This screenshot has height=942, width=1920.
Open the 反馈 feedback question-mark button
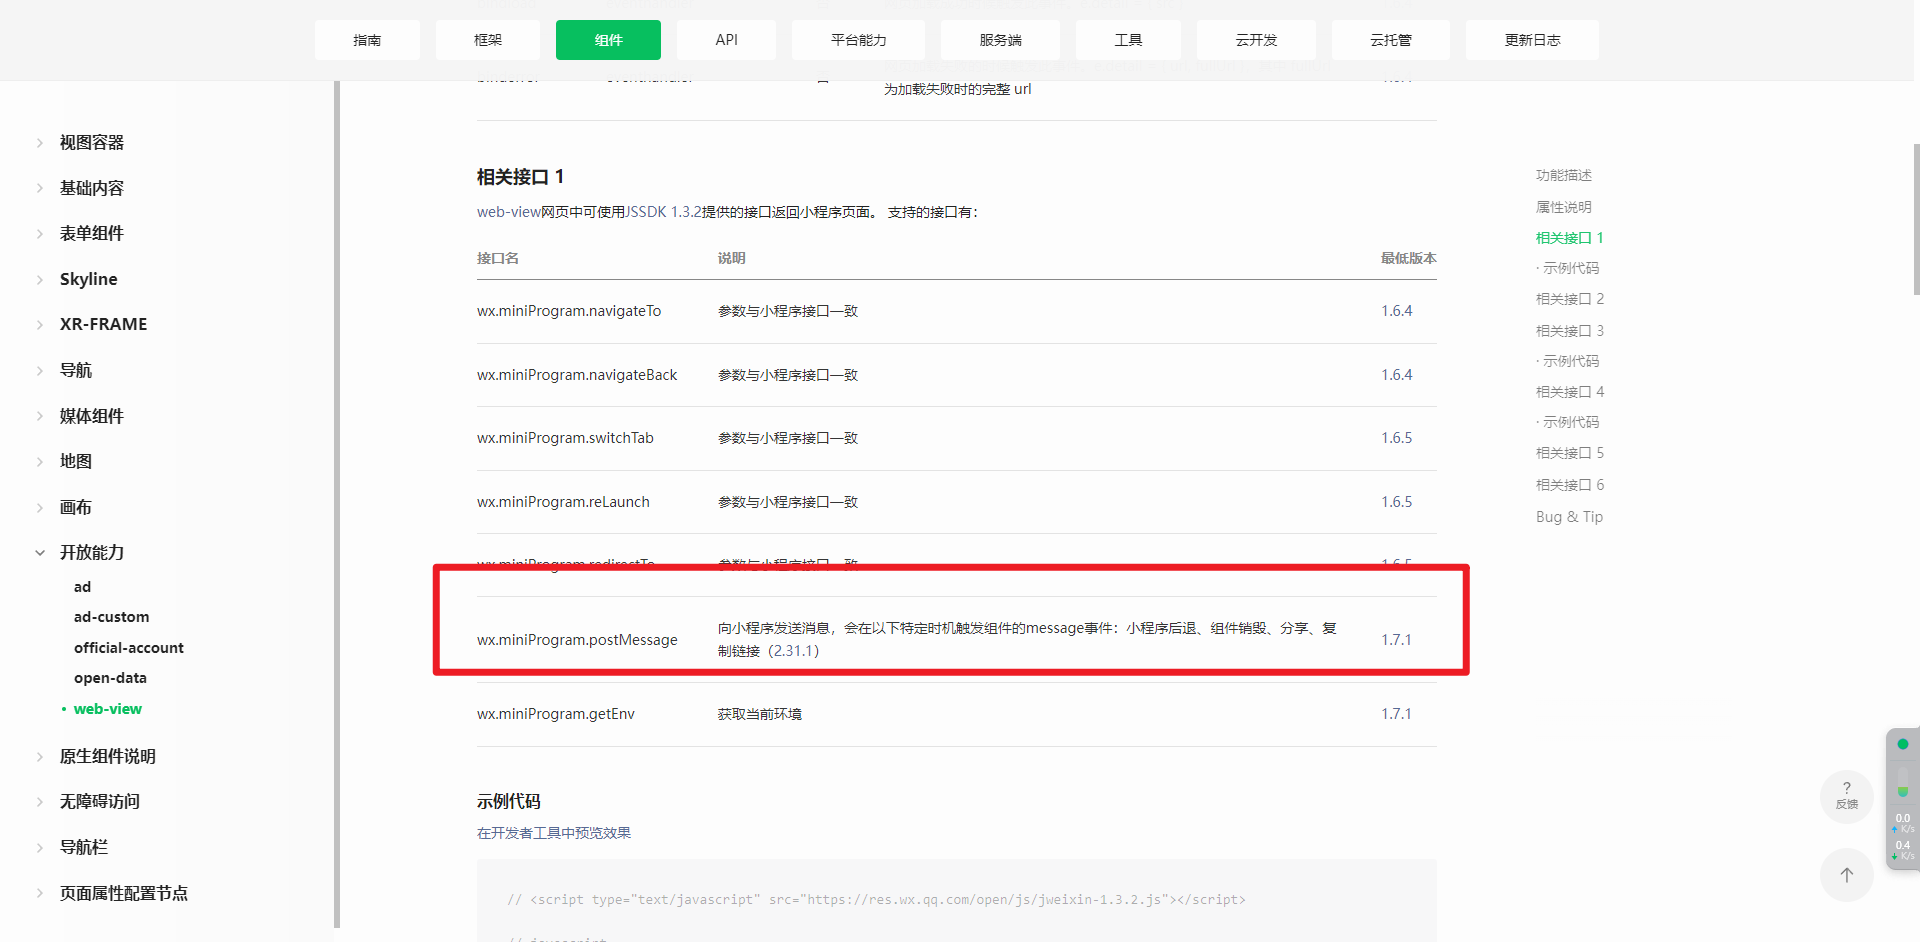click(x=1846, y=796)
